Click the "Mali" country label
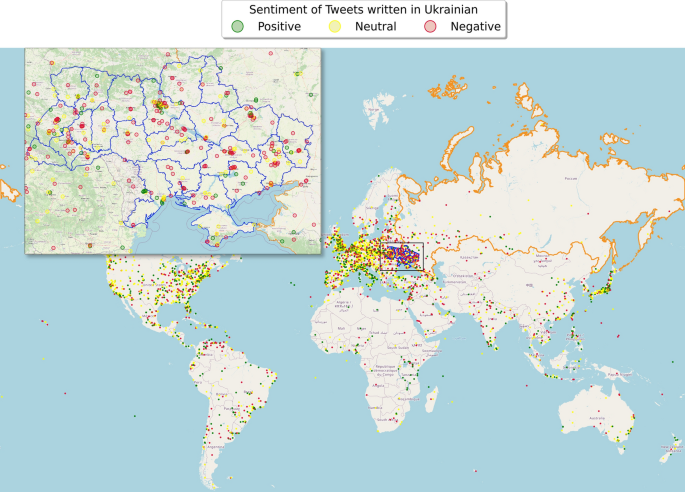 click(x=341, y=328)
